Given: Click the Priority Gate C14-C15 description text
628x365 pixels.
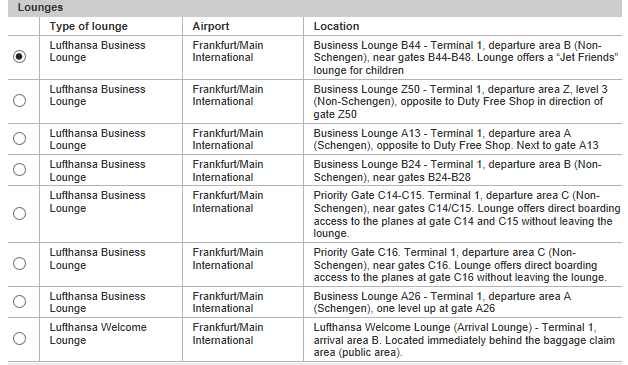Looking at the screenshot, I should (x=467, y=214).
